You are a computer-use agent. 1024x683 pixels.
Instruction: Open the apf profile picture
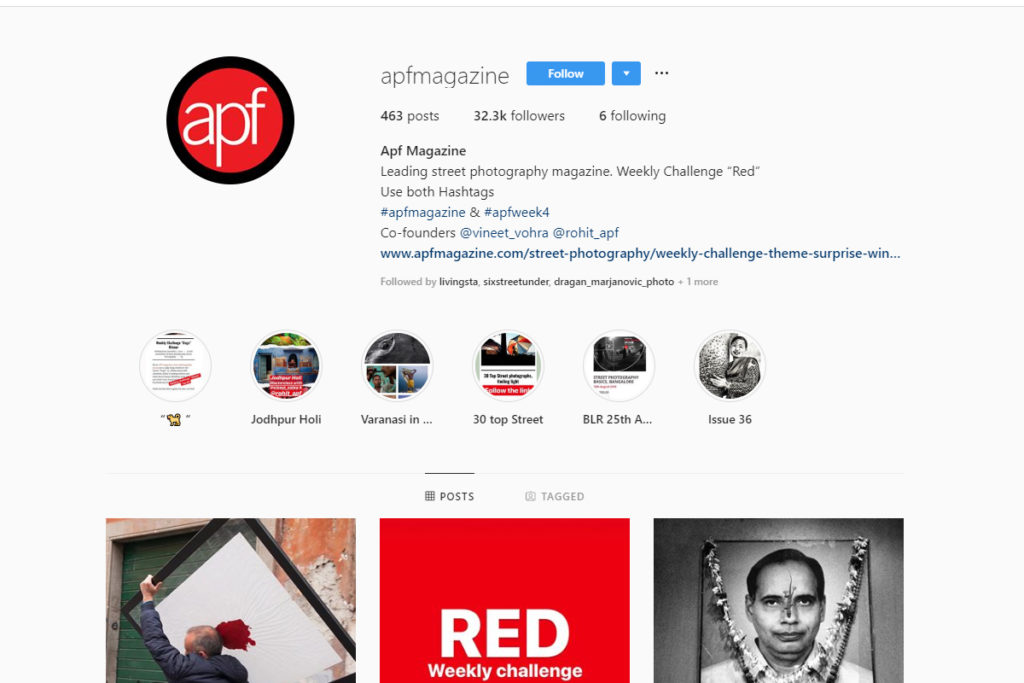pyautogui.click(x=230, y=120)
